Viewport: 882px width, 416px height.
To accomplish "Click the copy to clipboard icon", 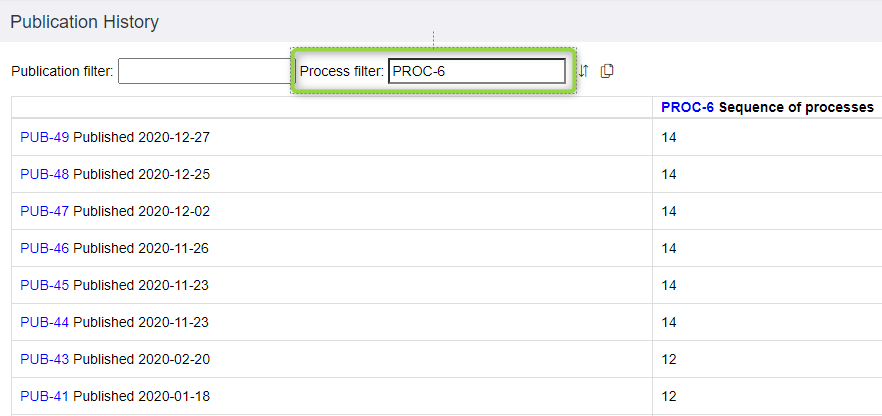I will tap(607, 71).
